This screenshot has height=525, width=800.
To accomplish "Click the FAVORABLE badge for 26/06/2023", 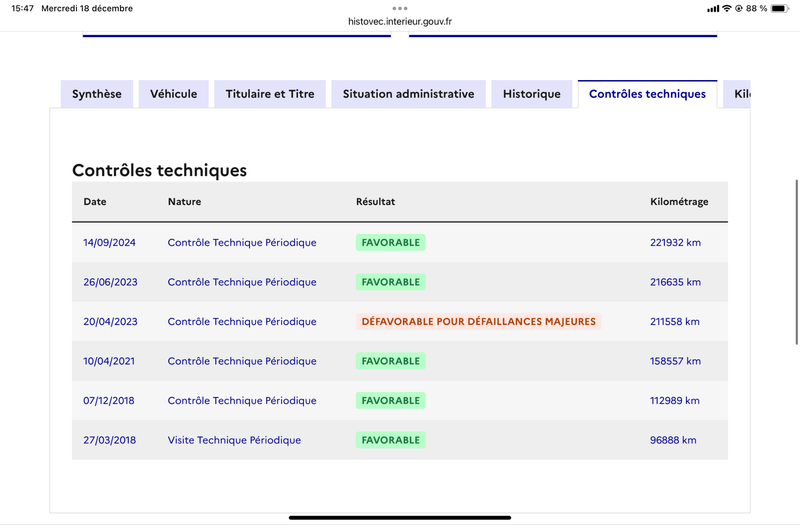I will point(391,282).
